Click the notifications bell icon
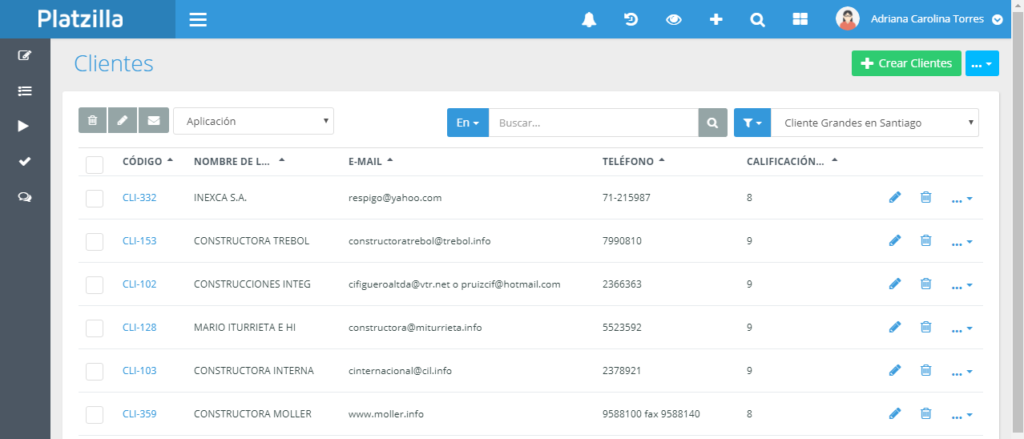The width and height of the screenshot is (1024, 439). coord(590,19)
